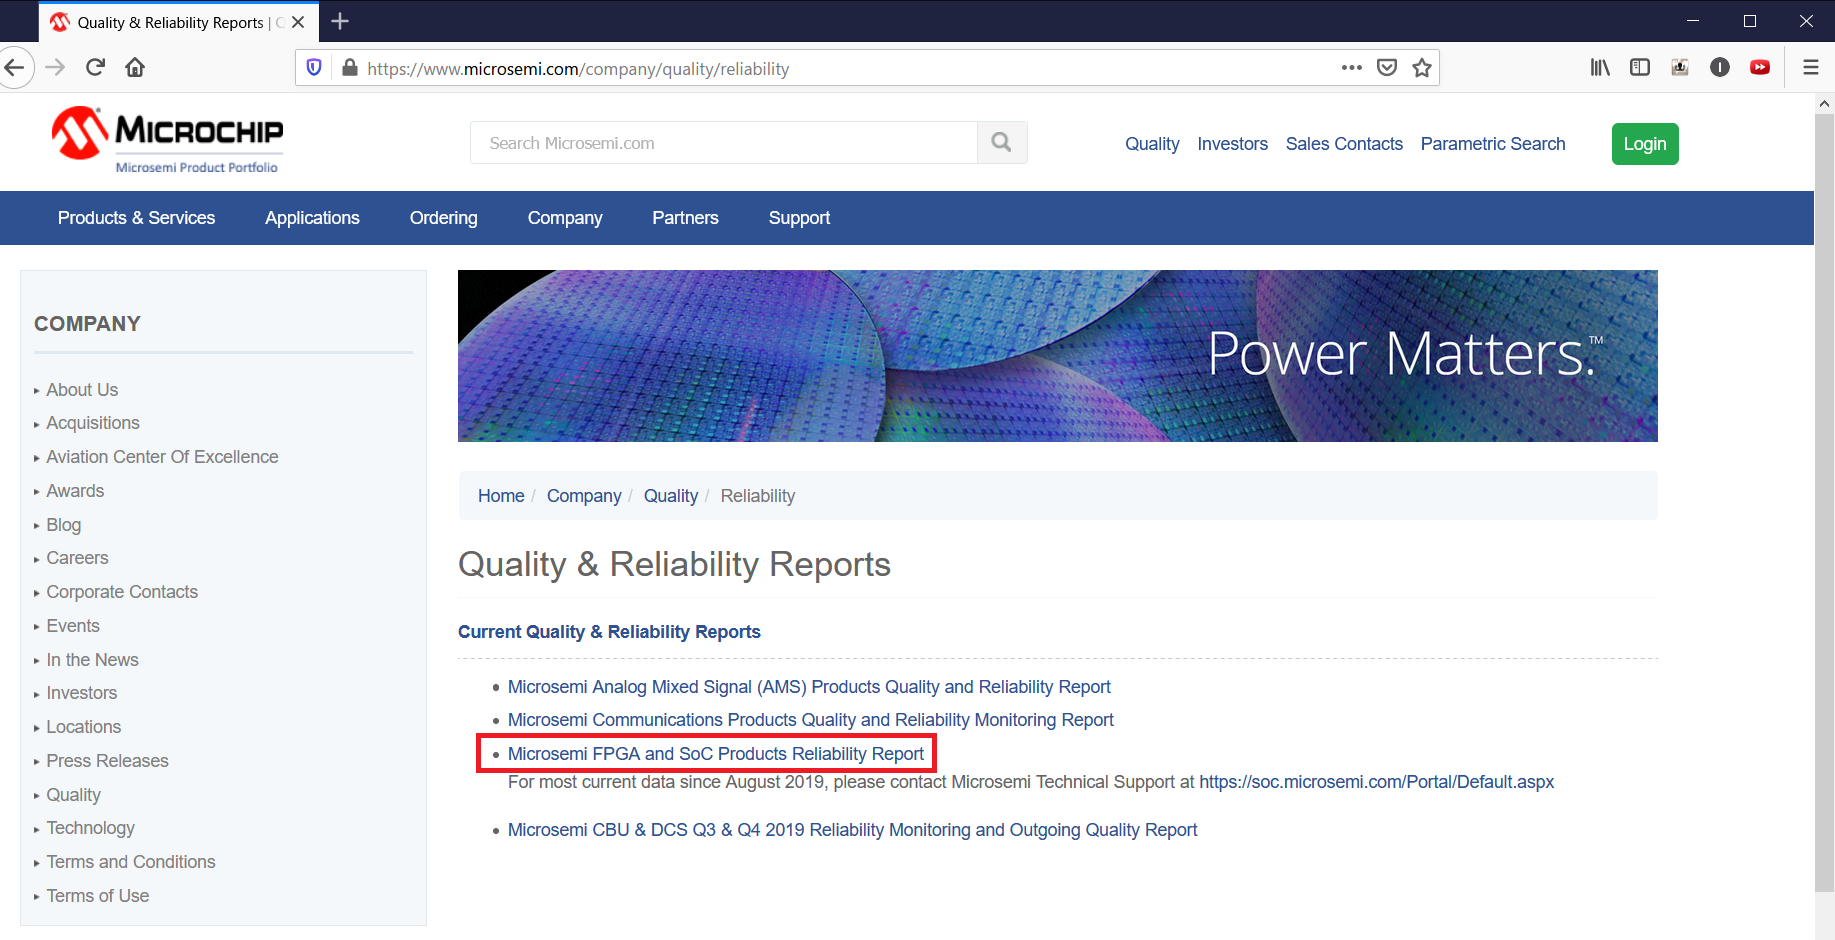Open Ordering menu in blue navbar
1835x940 pixels.
444,218
